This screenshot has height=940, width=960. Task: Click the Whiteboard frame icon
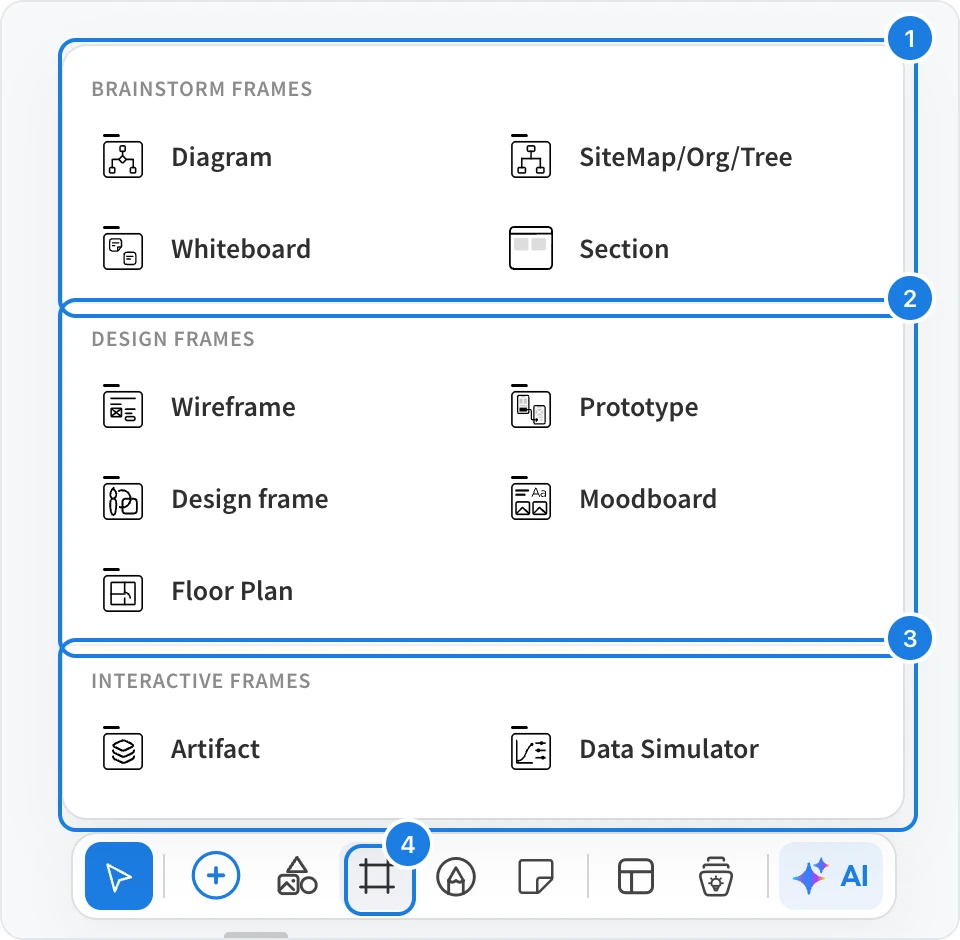(x=122, y=249)
